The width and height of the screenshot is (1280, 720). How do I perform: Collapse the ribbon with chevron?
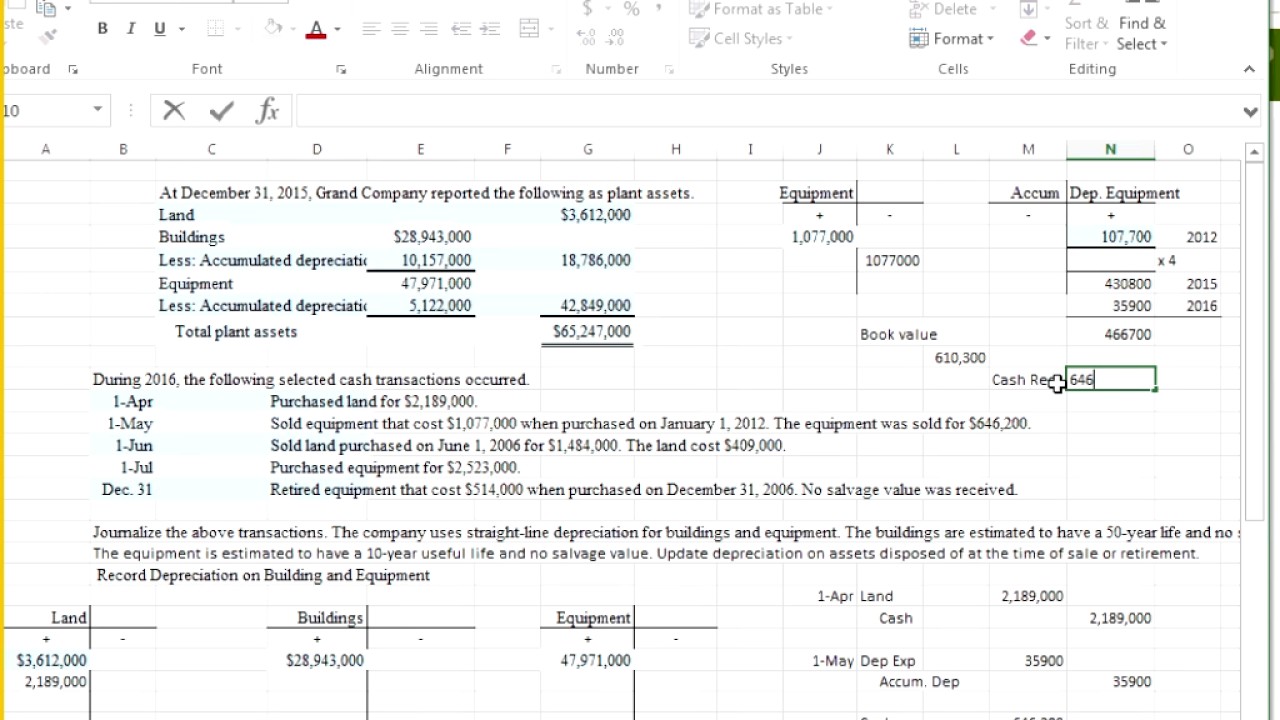pos(1249,69)
